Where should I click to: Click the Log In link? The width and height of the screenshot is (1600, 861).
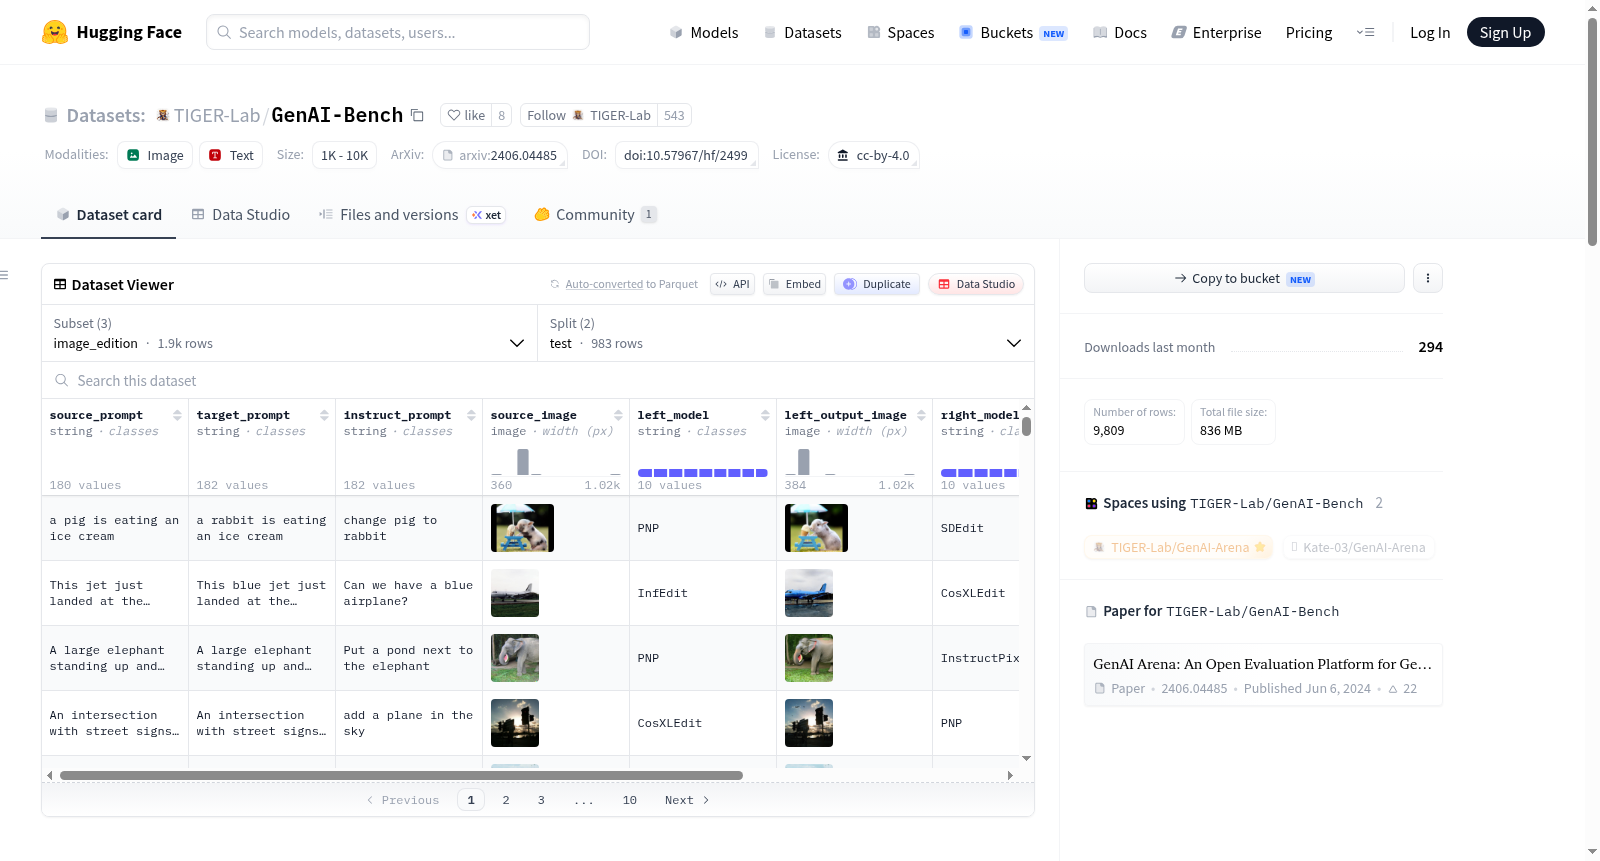tap(1430, 32)
